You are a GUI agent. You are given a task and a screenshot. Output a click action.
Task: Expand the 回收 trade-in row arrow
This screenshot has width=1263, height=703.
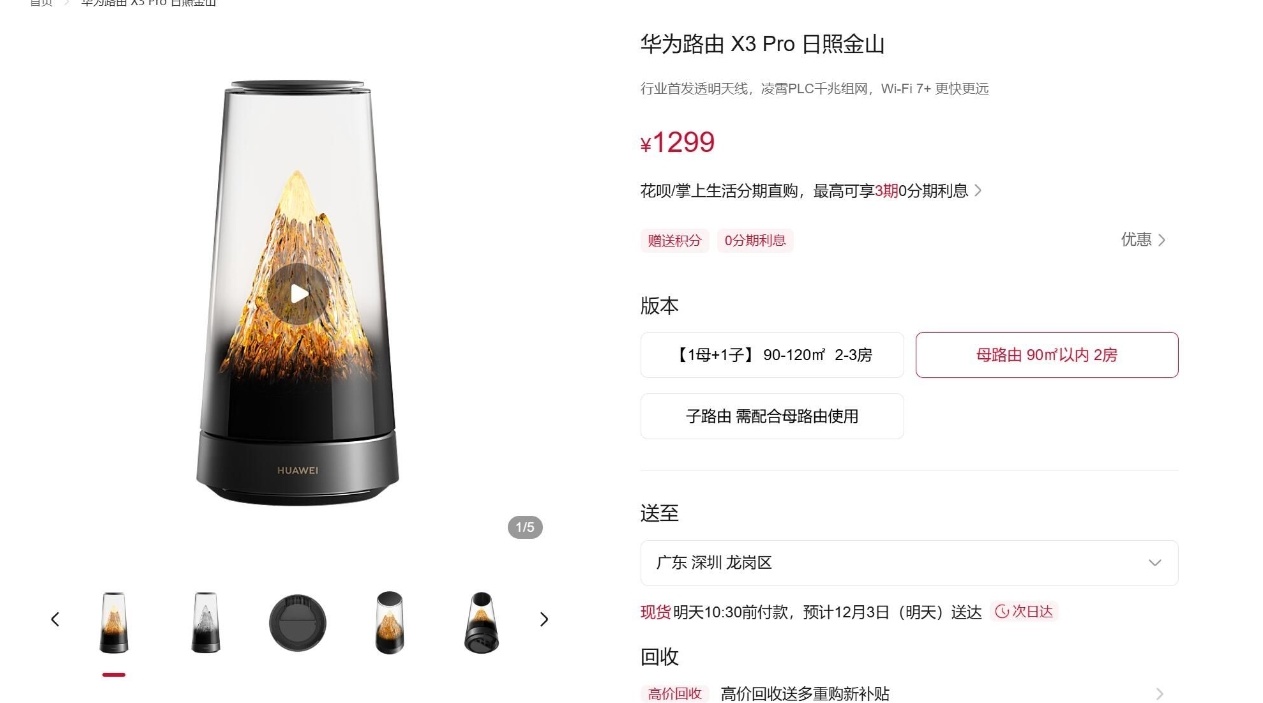point(1160,694)
